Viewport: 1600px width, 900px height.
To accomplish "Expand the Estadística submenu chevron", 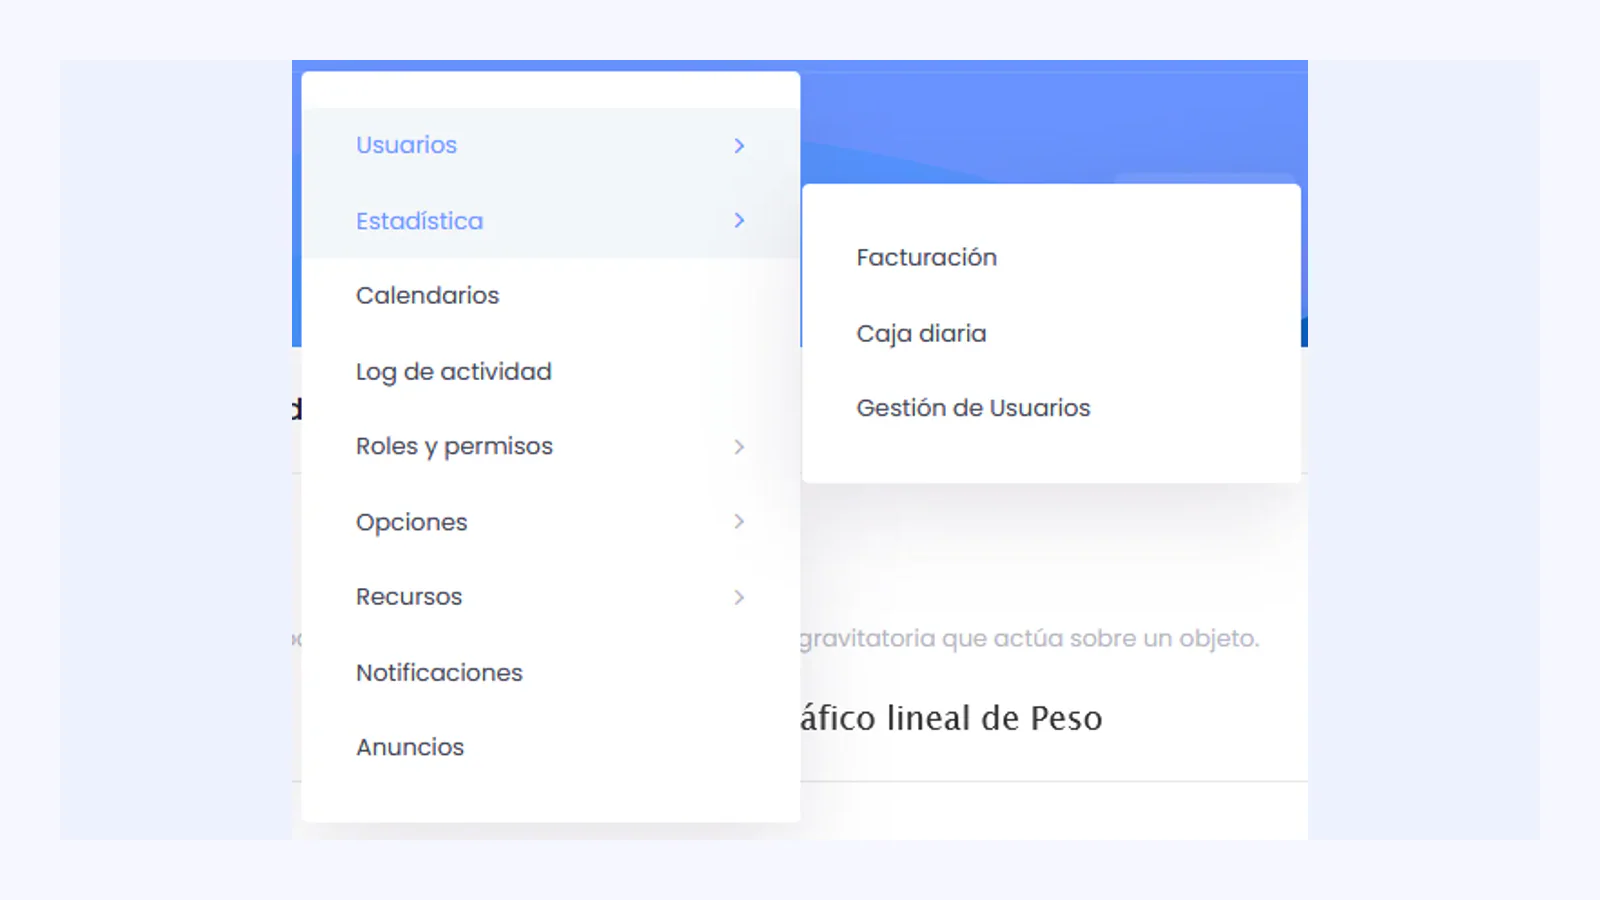I will [739, 220].
